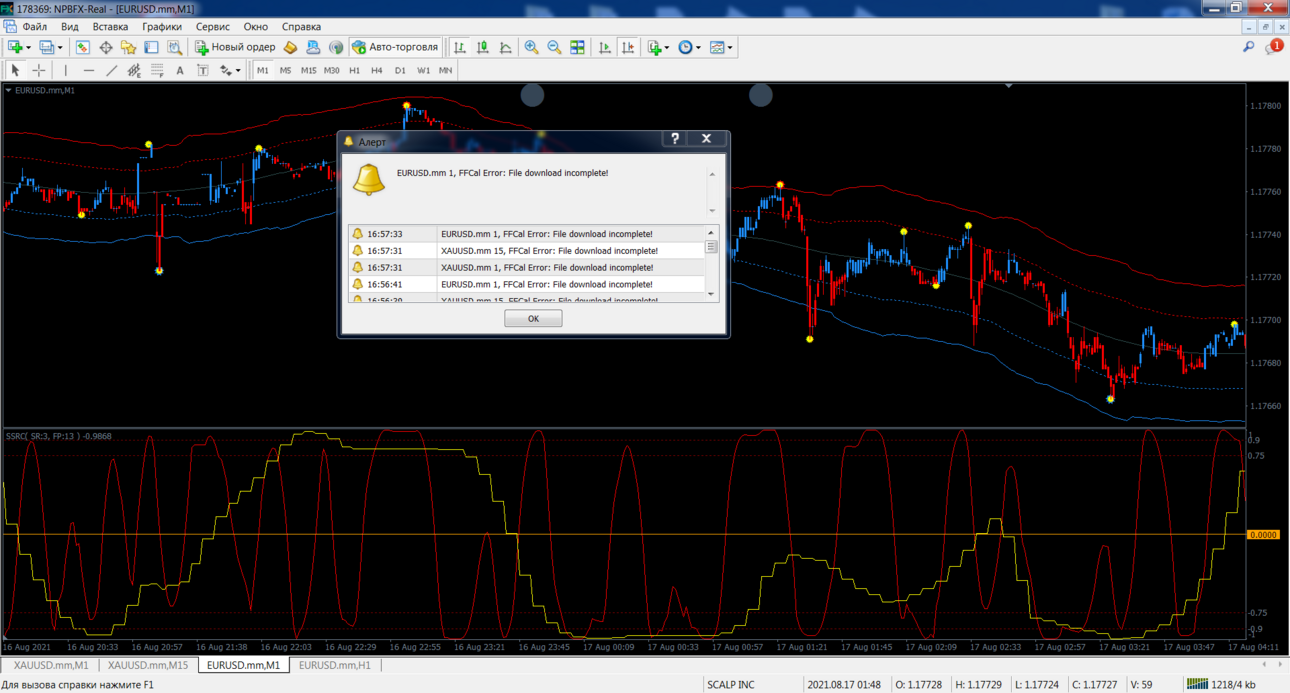Open the Profiles toolbar icon
The image size is (1290, 693).
click(46, 47)
